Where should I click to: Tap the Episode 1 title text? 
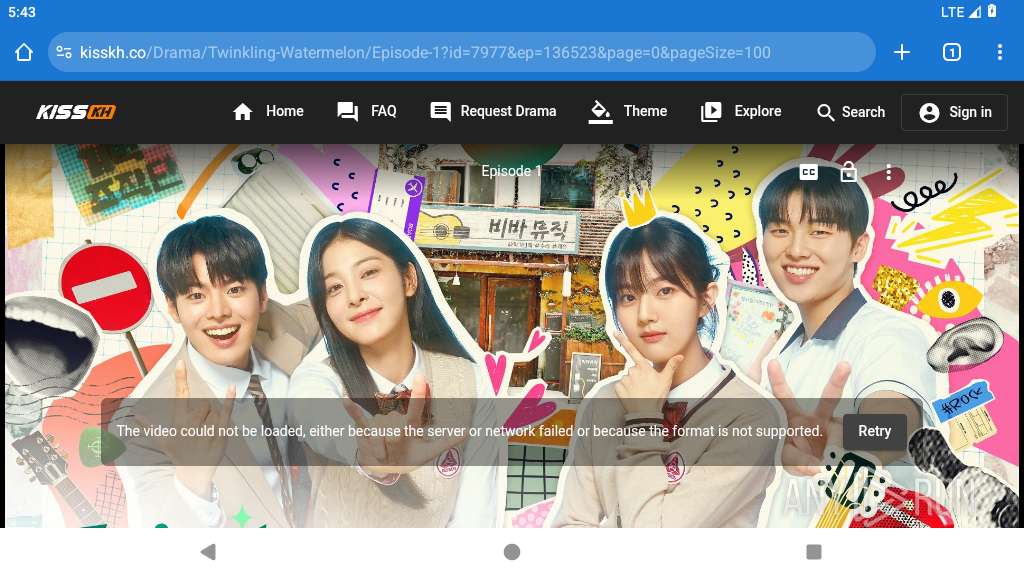click(x=511, y=171)
